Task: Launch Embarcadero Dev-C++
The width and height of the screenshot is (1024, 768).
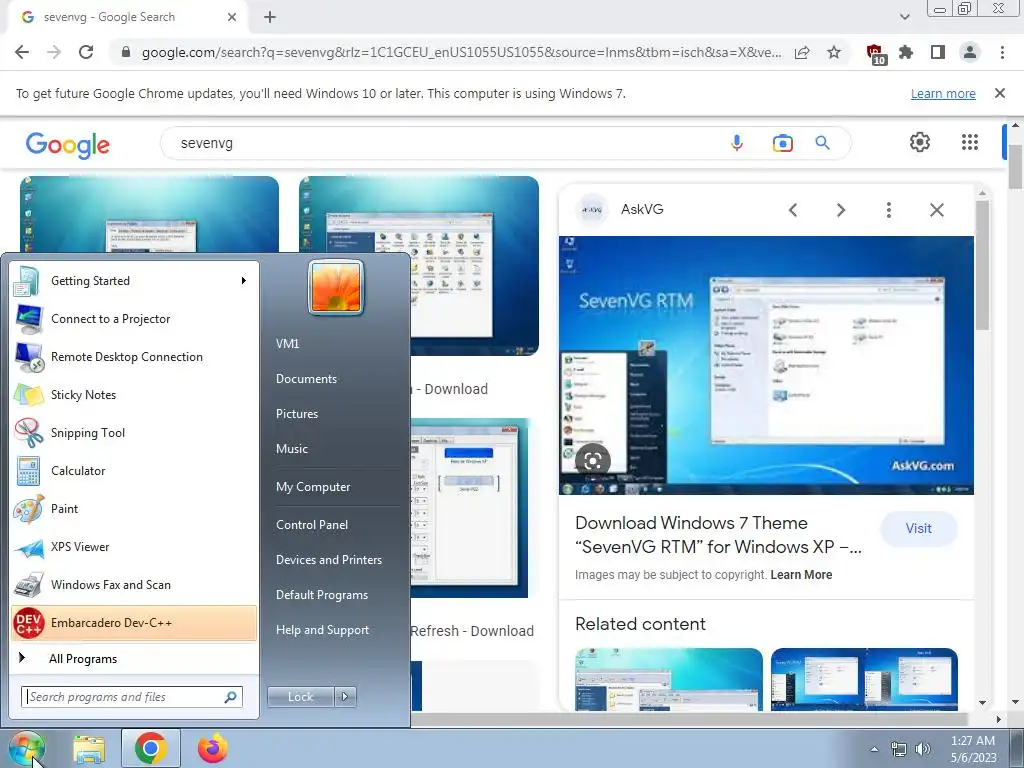Action: [134, 622]
